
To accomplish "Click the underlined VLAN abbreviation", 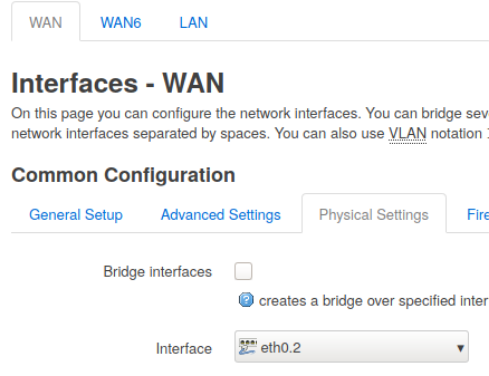I will tap(408, 134).
